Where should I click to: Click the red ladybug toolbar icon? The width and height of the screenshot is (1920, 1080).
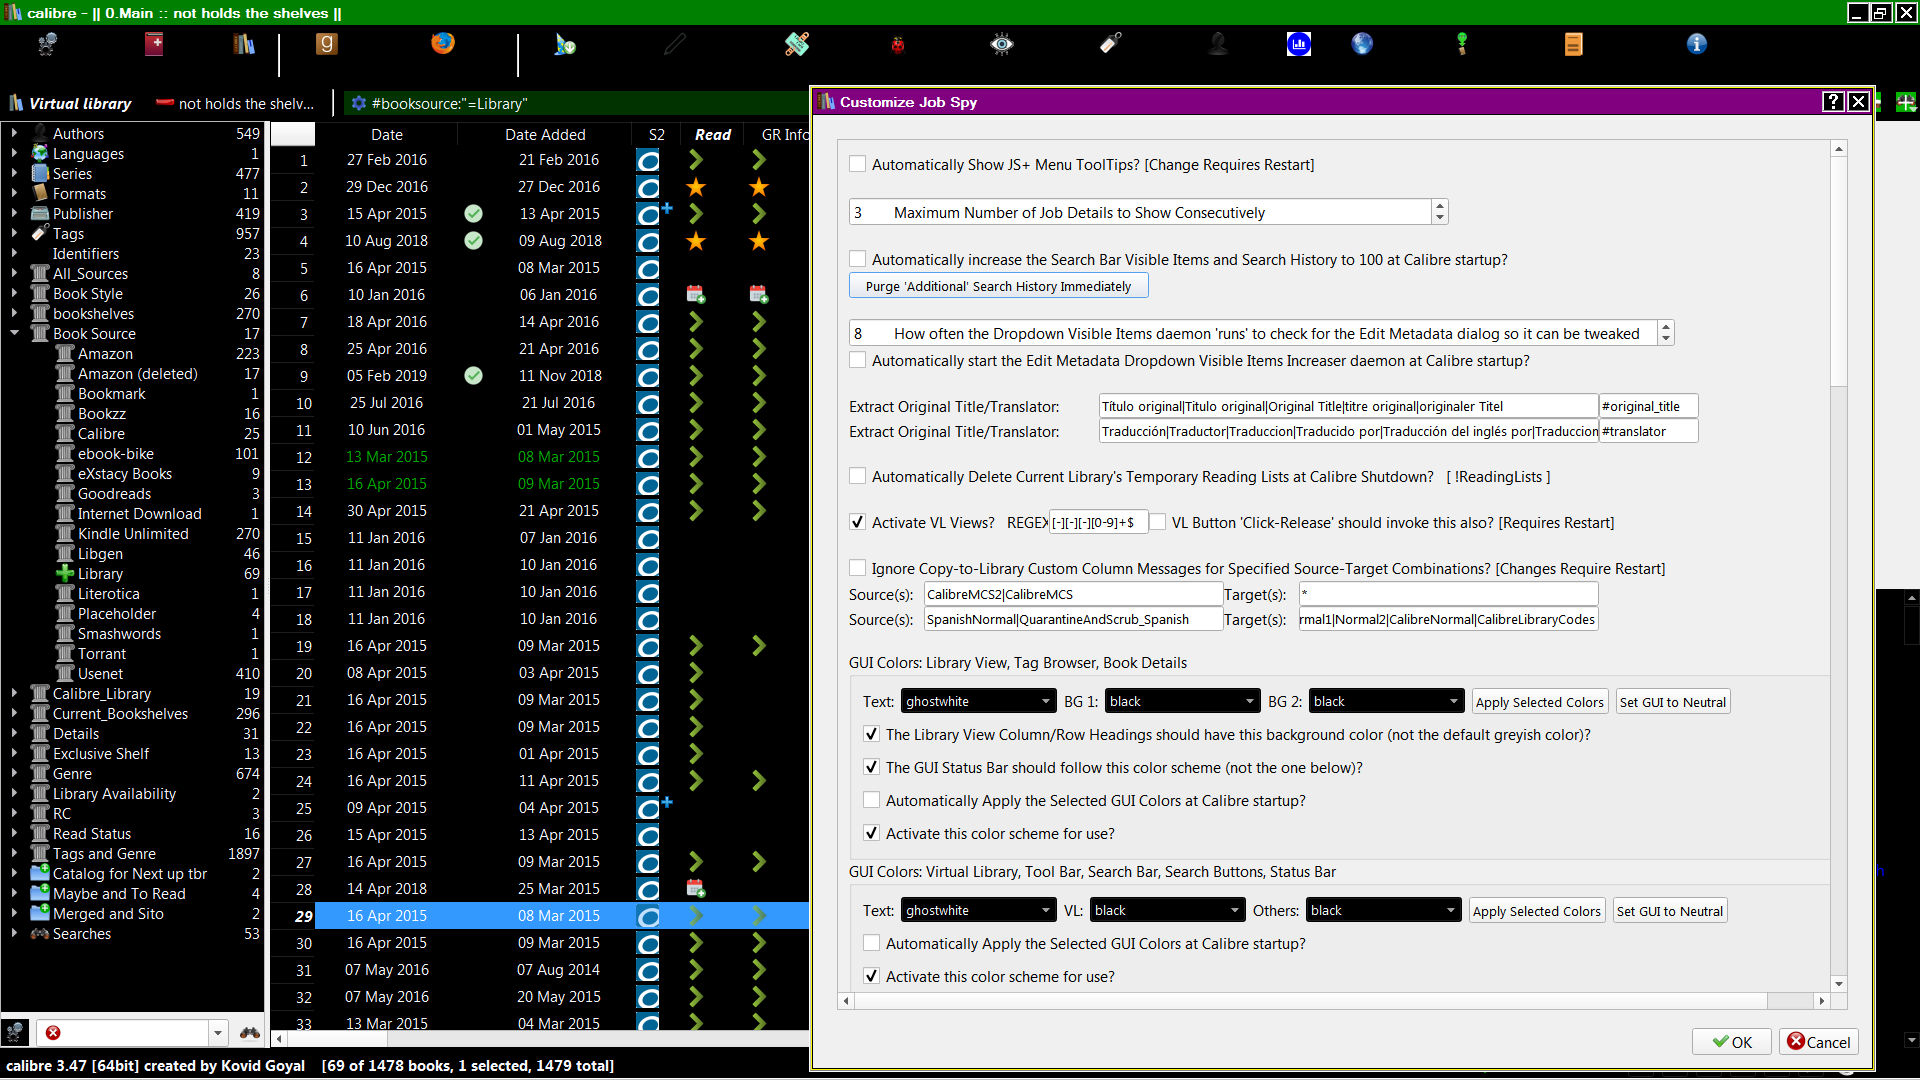(897, 44)
